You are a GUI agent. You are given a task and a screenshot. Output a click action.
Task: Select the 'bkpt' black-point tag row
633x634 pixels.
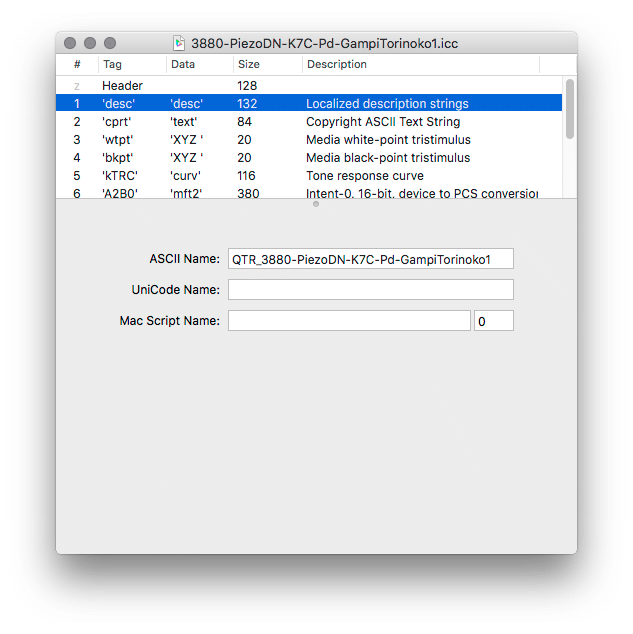pos(309,157)
